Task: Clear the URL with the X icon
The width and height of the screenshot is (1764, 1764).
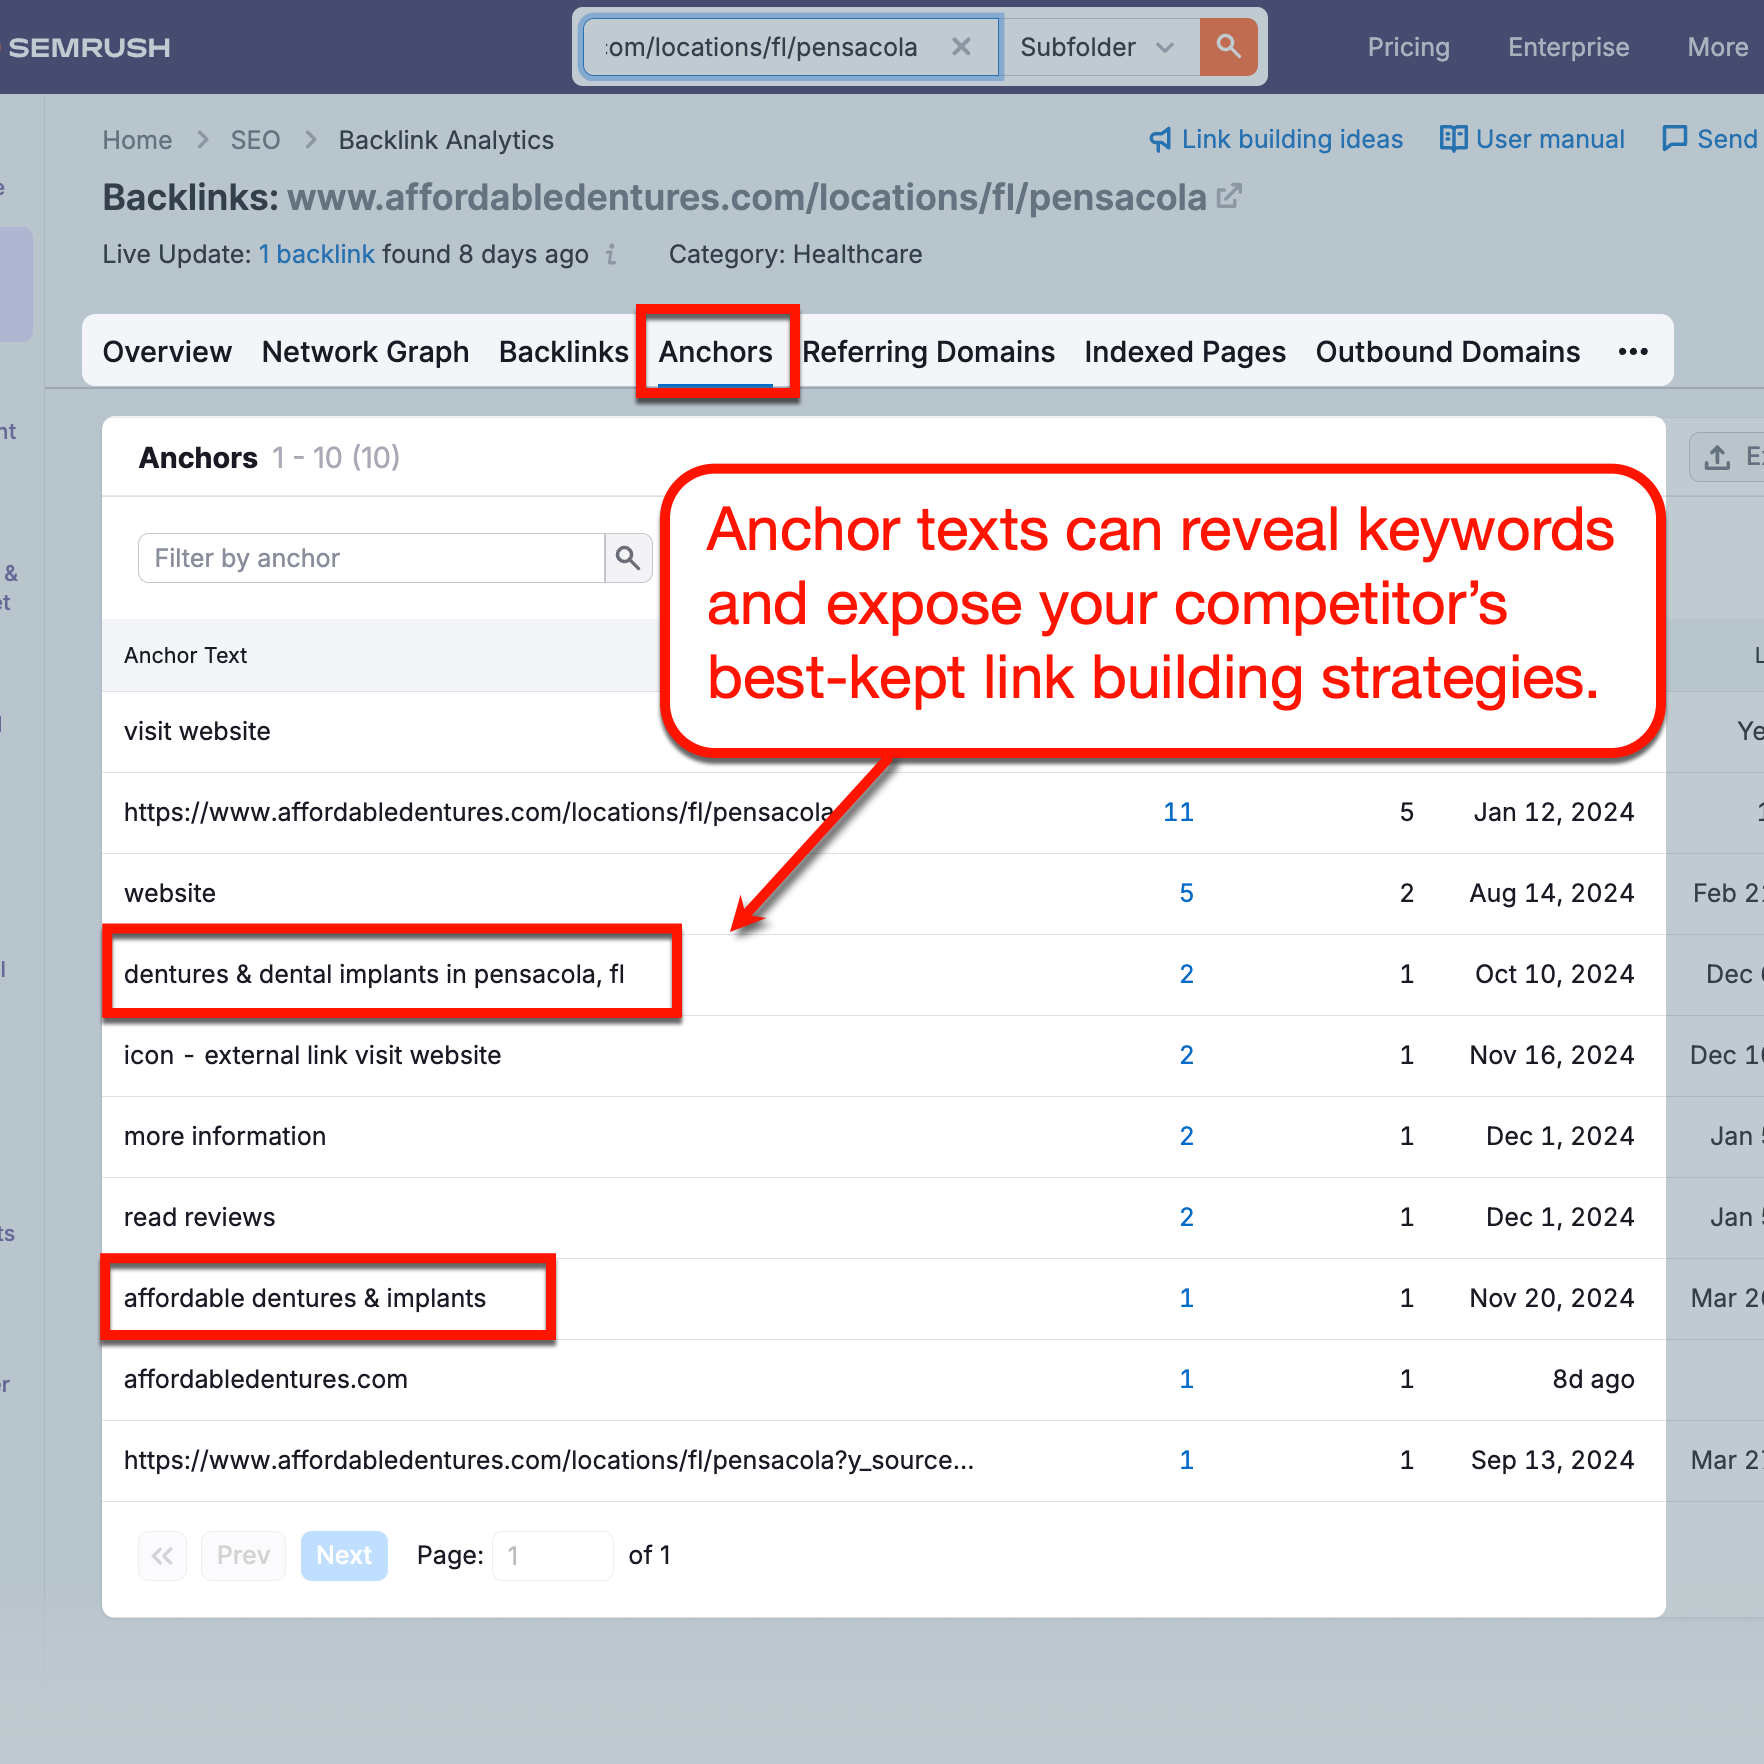Action: click(961, 47)
